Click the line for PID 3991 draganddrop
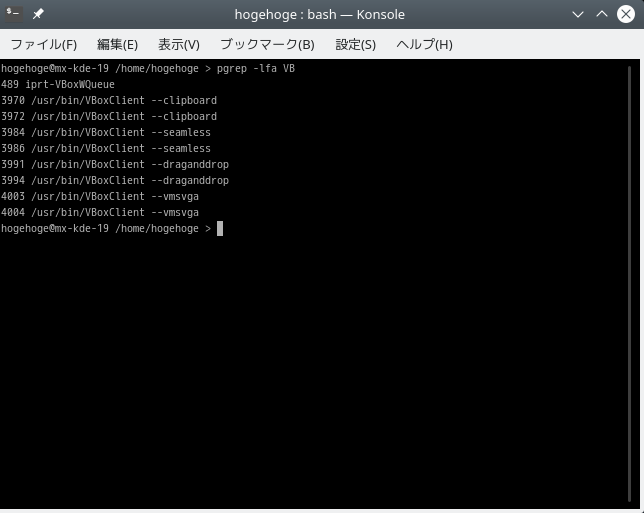The image size is (644, 513). click(115, 164)
